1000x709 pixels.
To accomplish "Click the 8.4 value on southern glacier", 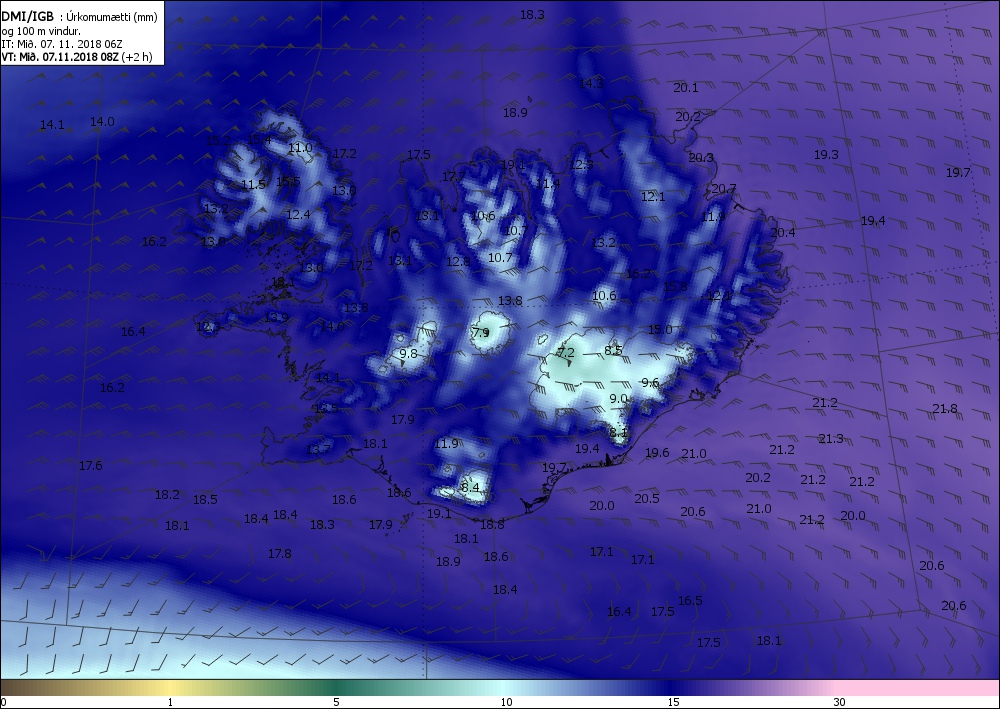I will (470, 488).
